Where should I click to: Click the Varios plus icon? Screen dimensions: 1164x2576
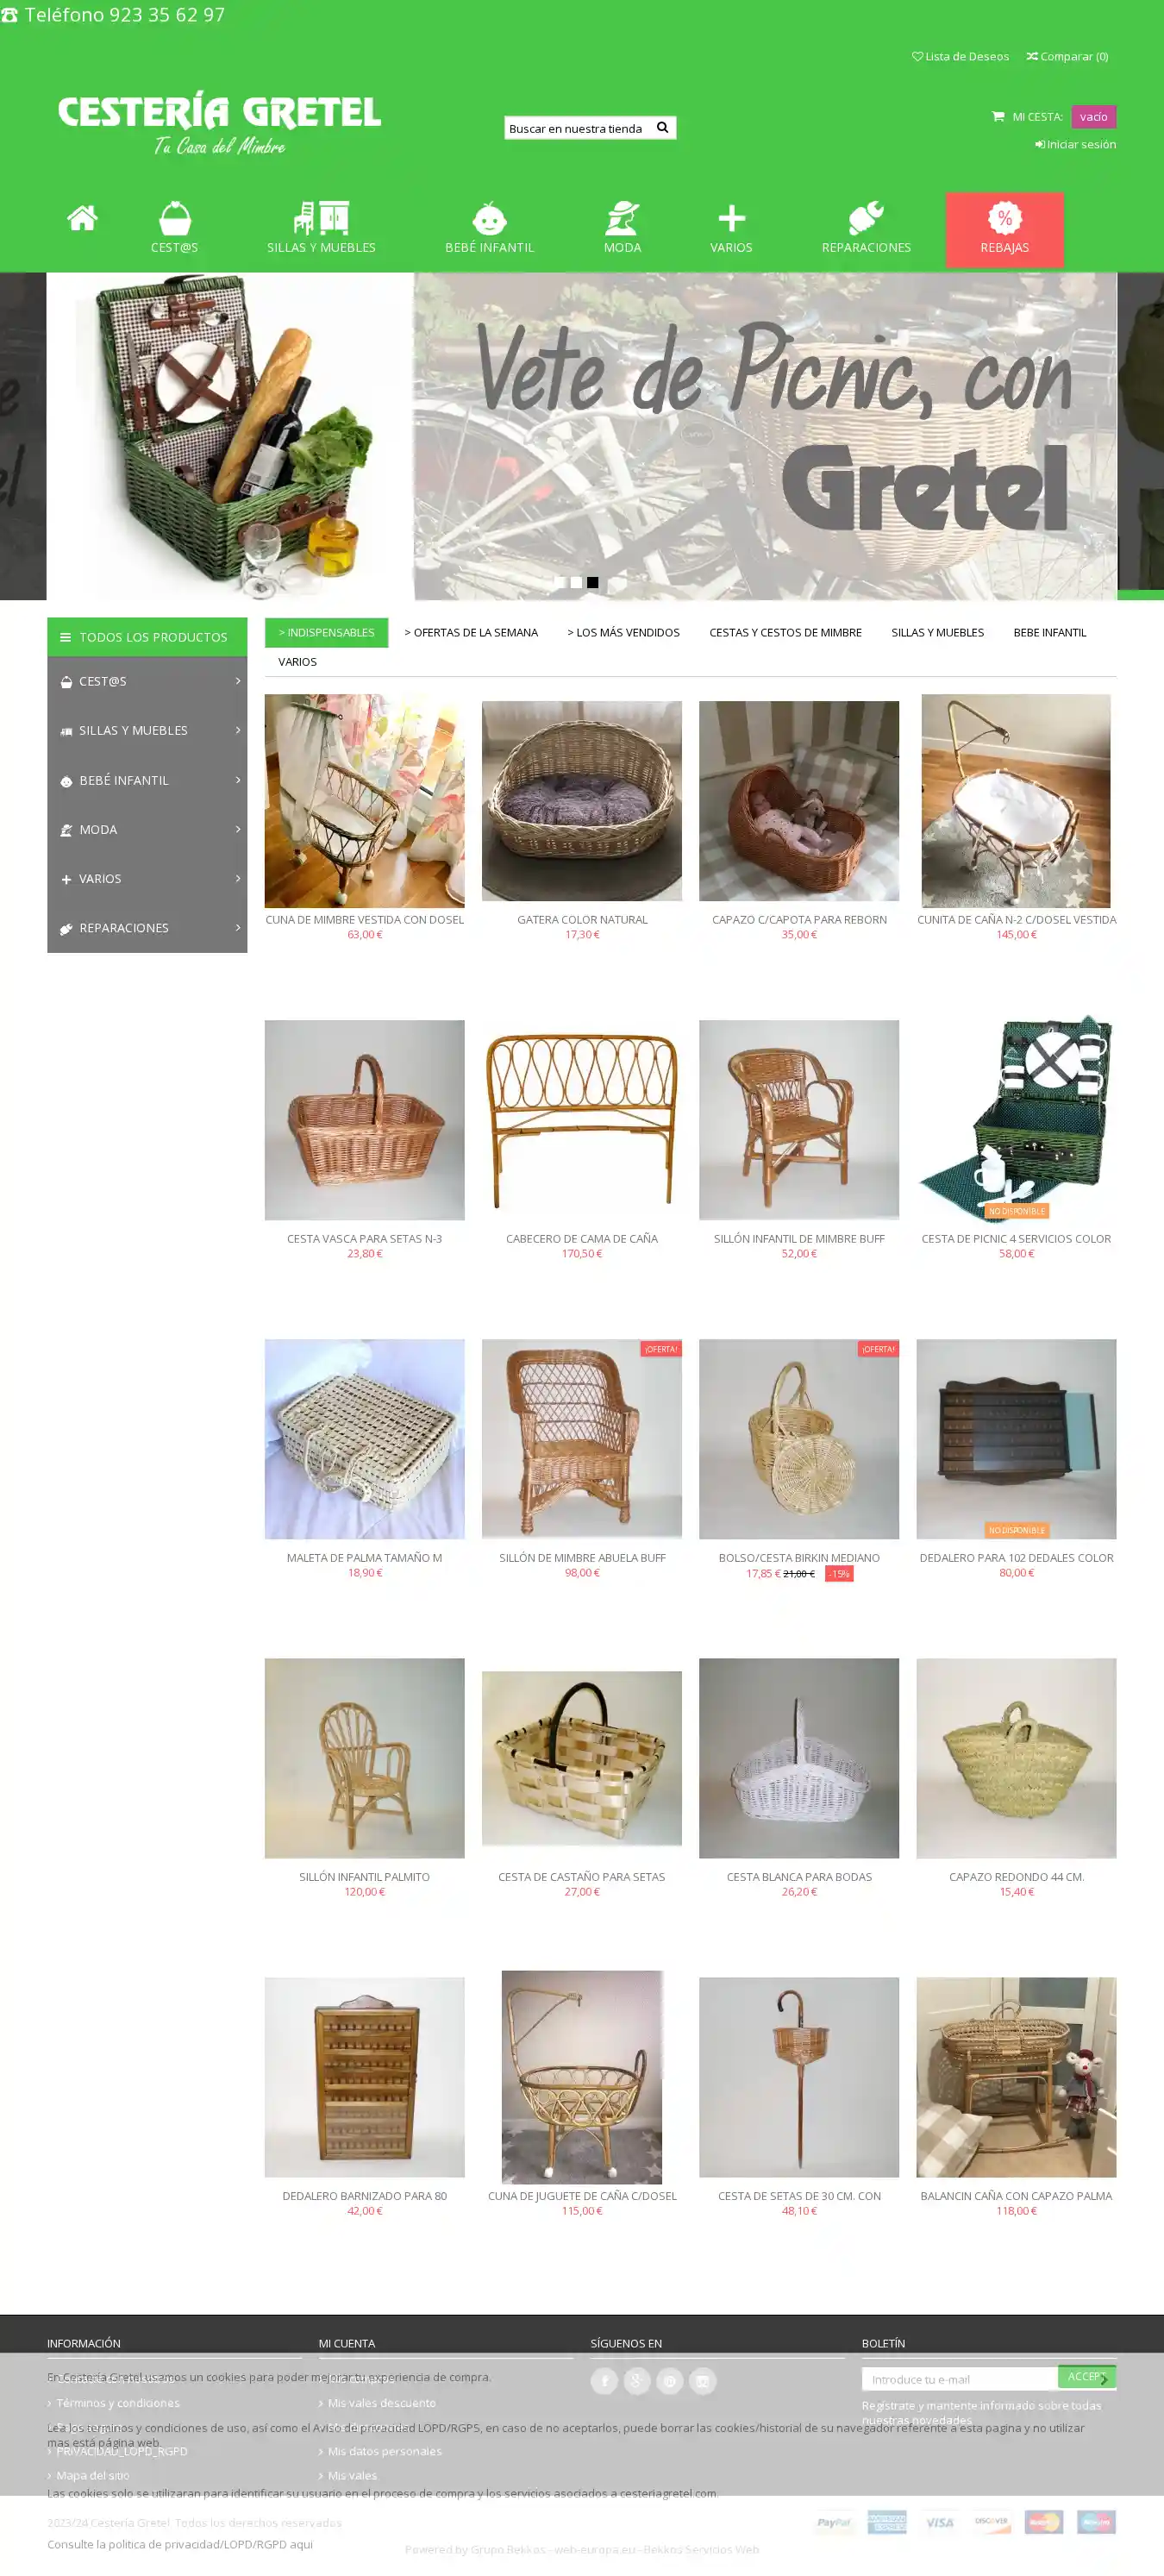[731, 218]
